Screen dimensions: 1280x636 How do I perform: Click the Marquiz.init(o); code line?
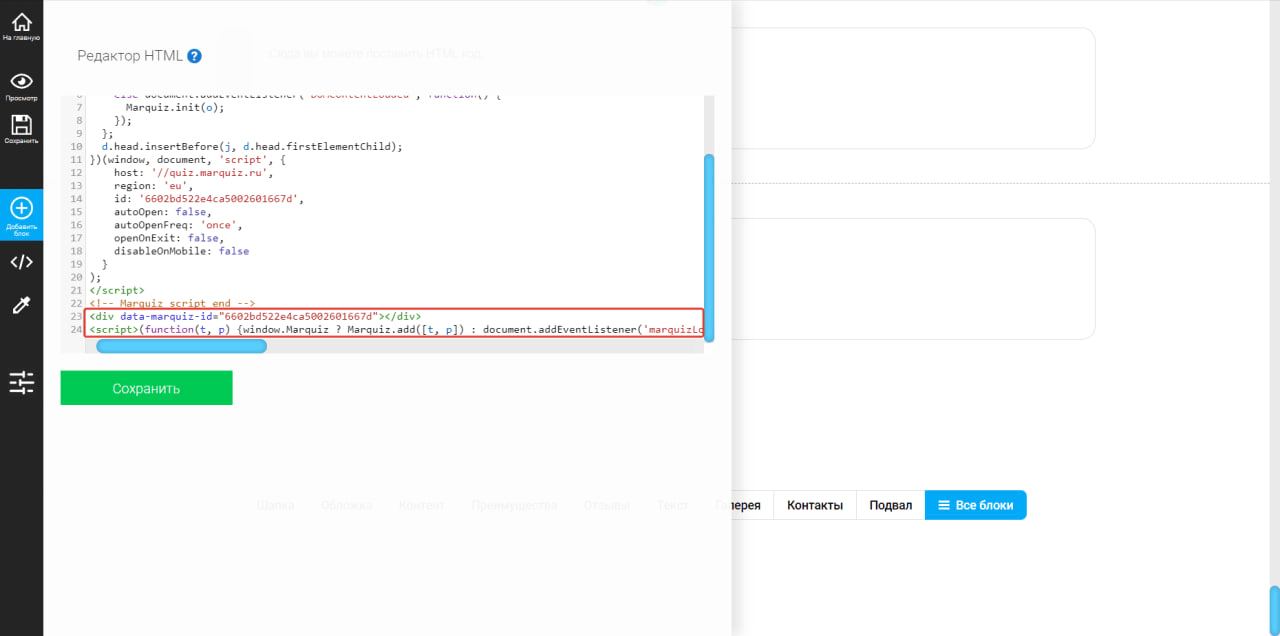click(x=175, y=107)
